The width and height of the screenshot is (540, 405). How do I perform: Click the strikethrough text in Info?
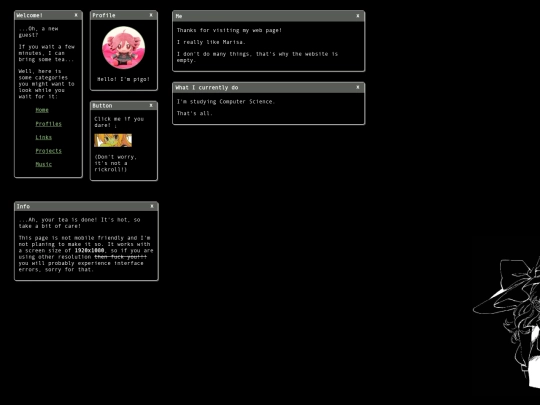(121, 257)
